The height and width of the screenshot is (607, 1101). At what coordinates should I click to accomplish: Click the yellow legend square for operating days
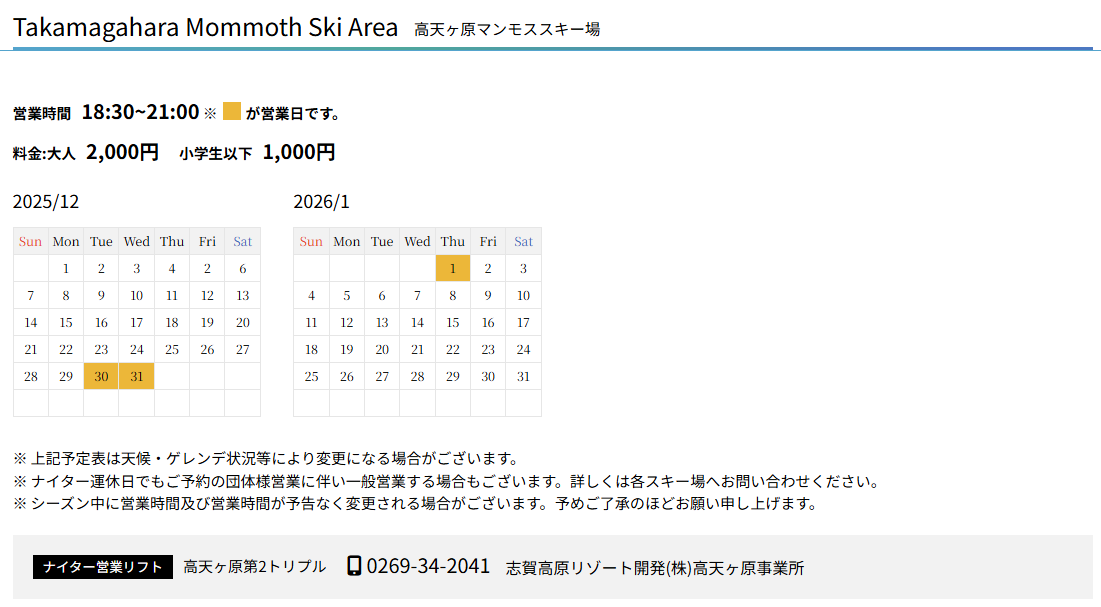click(x=232, y=111)
